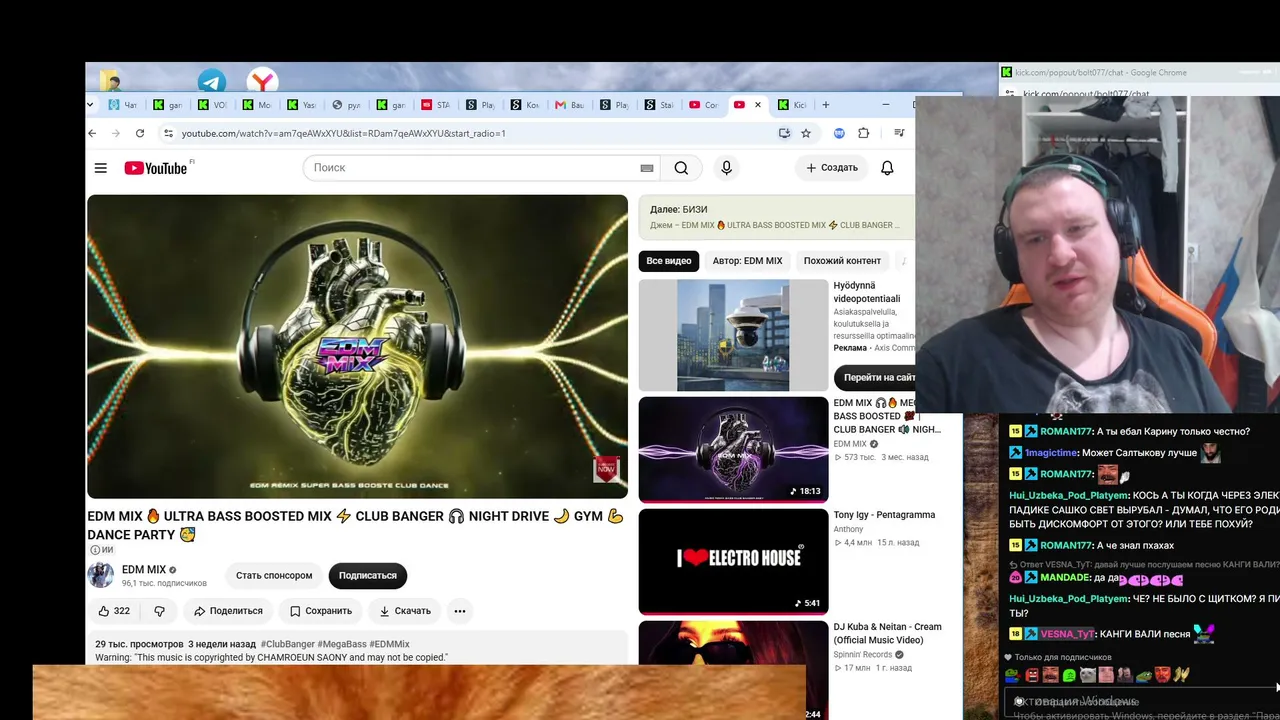
Task: Open the Axis ad thumbnail
Action: tap(733, 336)
